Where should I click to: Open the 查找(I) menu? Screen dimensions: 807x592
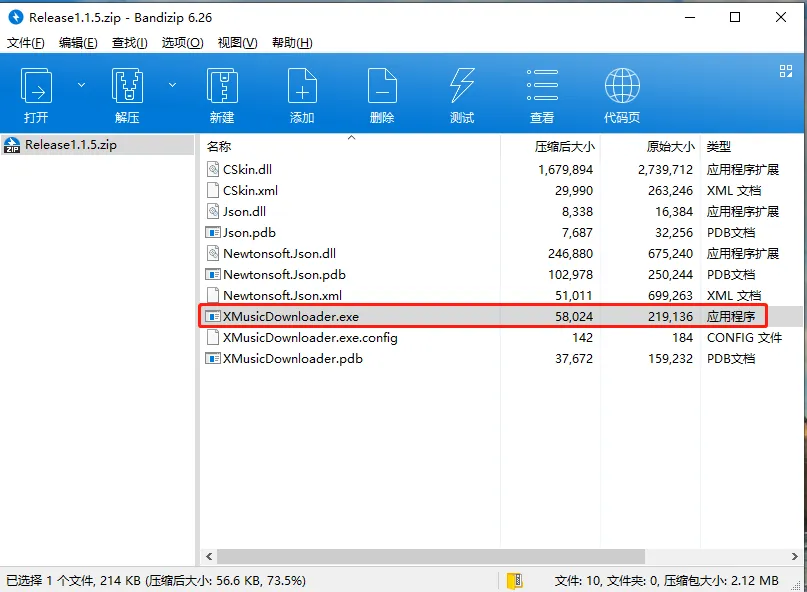coord(129,43)
